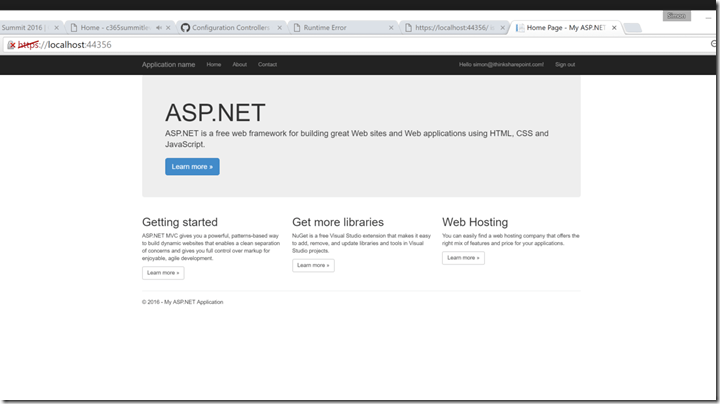720x404 pixels.
Task: Click the GitHub favicon on Configuration Controllers tab
Action: point(186,28)
